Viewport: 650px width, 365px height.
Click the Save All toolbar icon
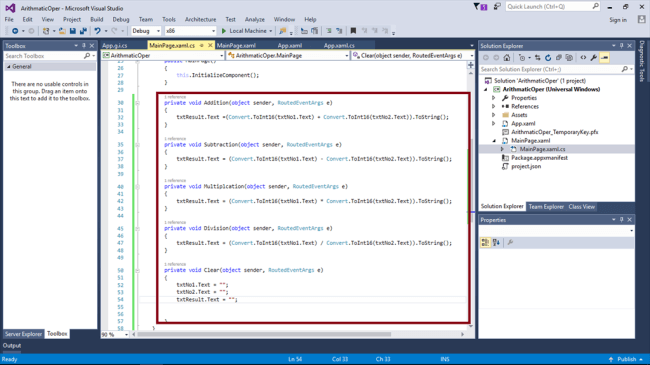tap(83, 31)
